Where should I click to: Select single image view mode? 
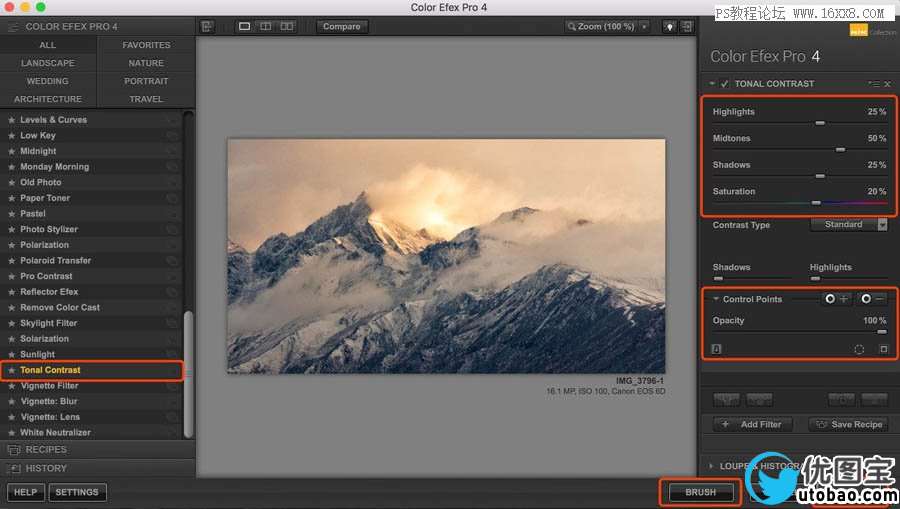(x=244, y=26)
